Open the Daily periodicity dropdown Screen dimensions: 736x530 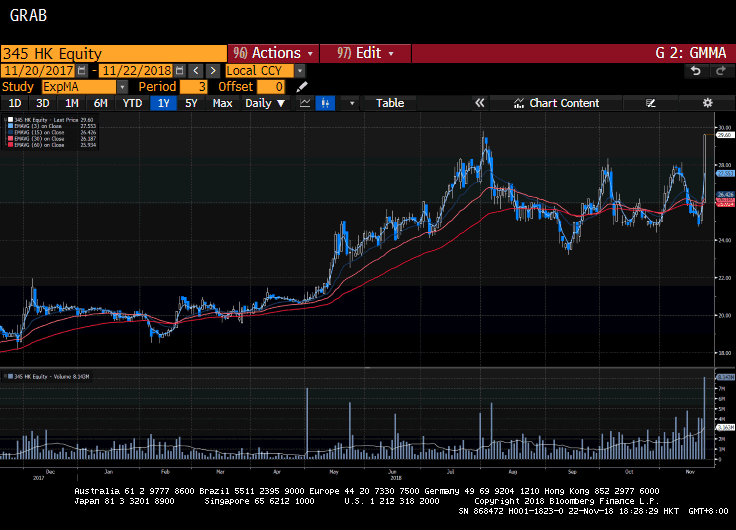tap(265, 103)
